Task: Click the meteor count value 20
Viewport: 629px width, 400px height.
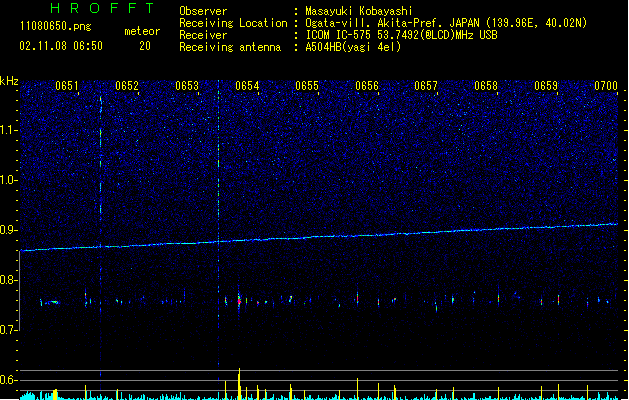Action: pos(145,46)
